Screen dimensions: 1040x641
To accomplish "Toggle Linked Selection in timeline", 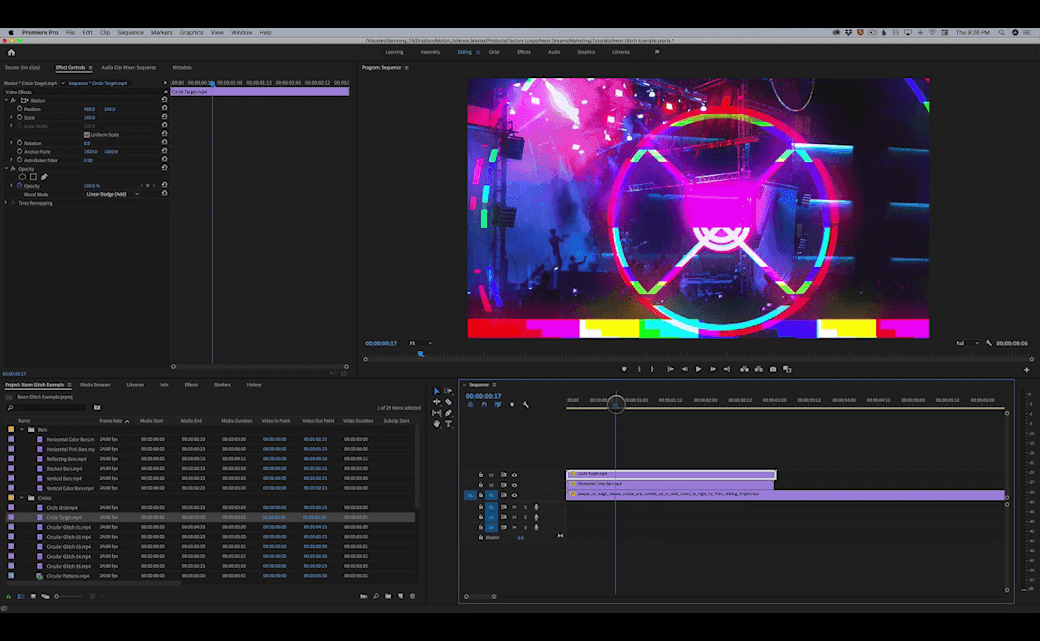I will pos(497,405).
